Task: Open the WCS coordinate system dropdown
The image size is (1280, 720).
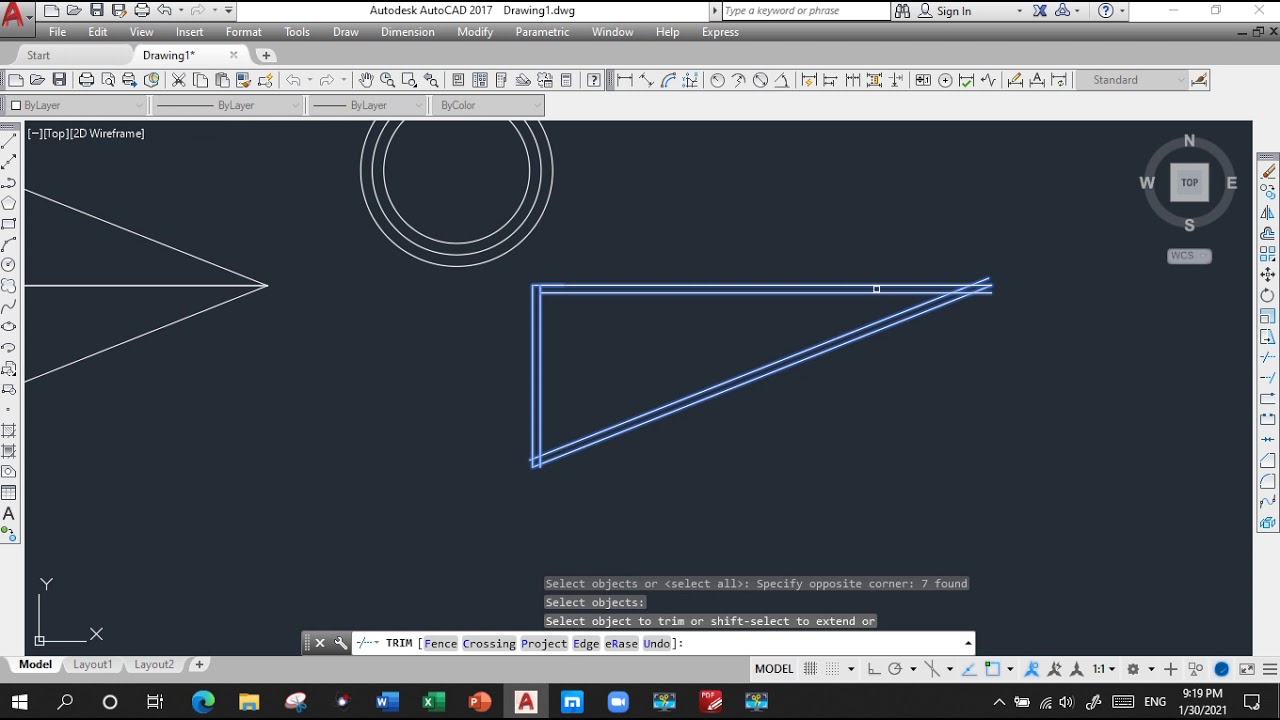Action: [x=1190, y=256]
